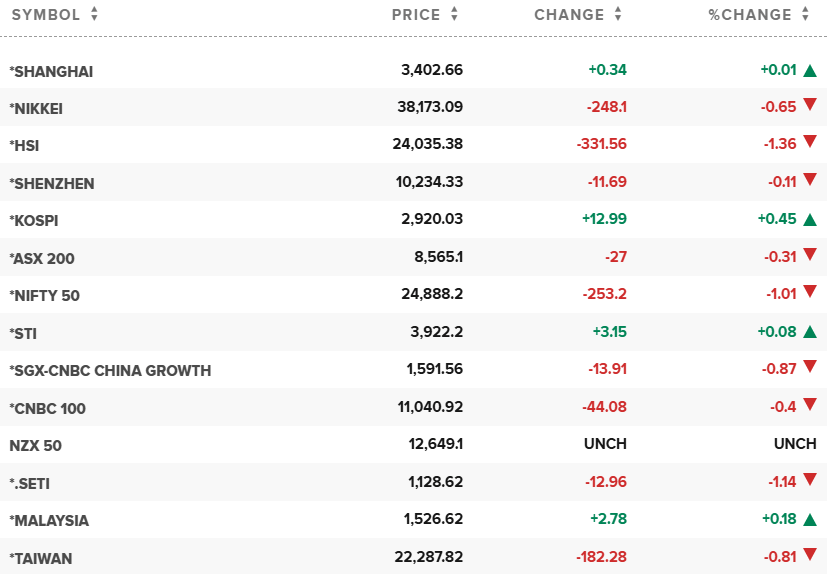Click the green up arrow for MALAYSIA
The image size is (832, 574).
pyautogui.click(x=810, y=519)
